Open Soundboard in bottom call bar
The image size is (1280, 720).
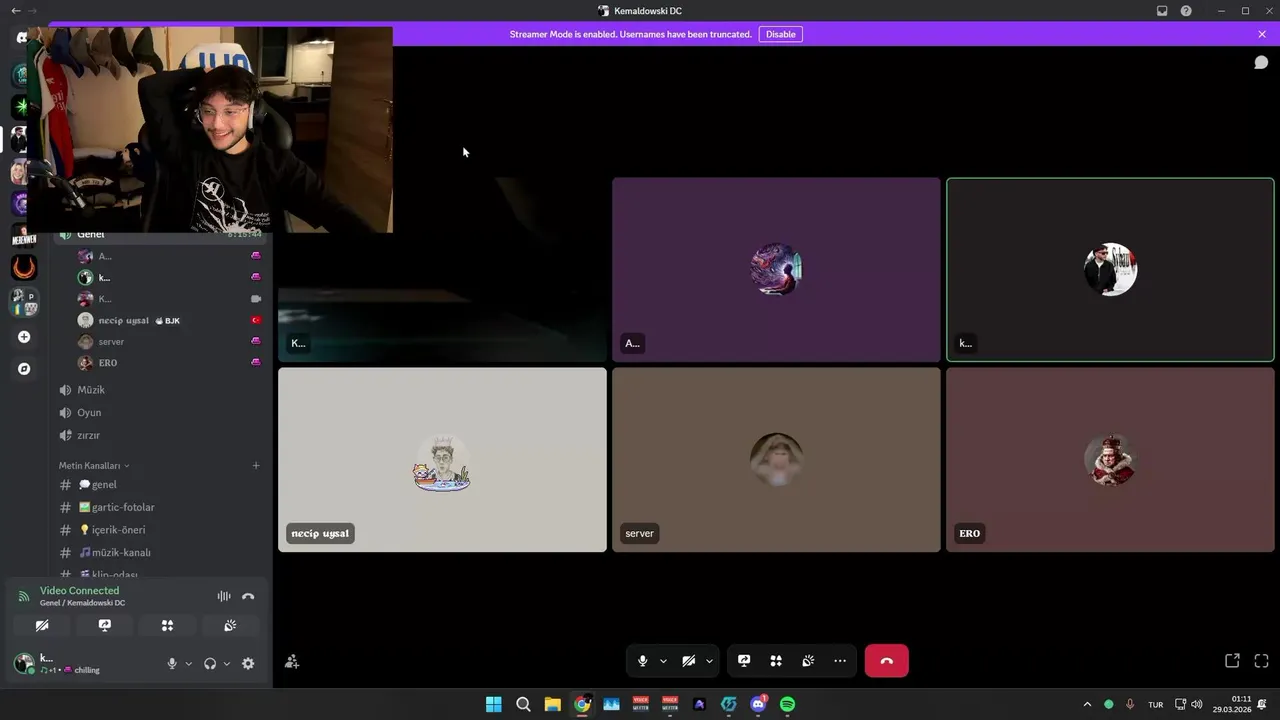click(x=808, y=661)
